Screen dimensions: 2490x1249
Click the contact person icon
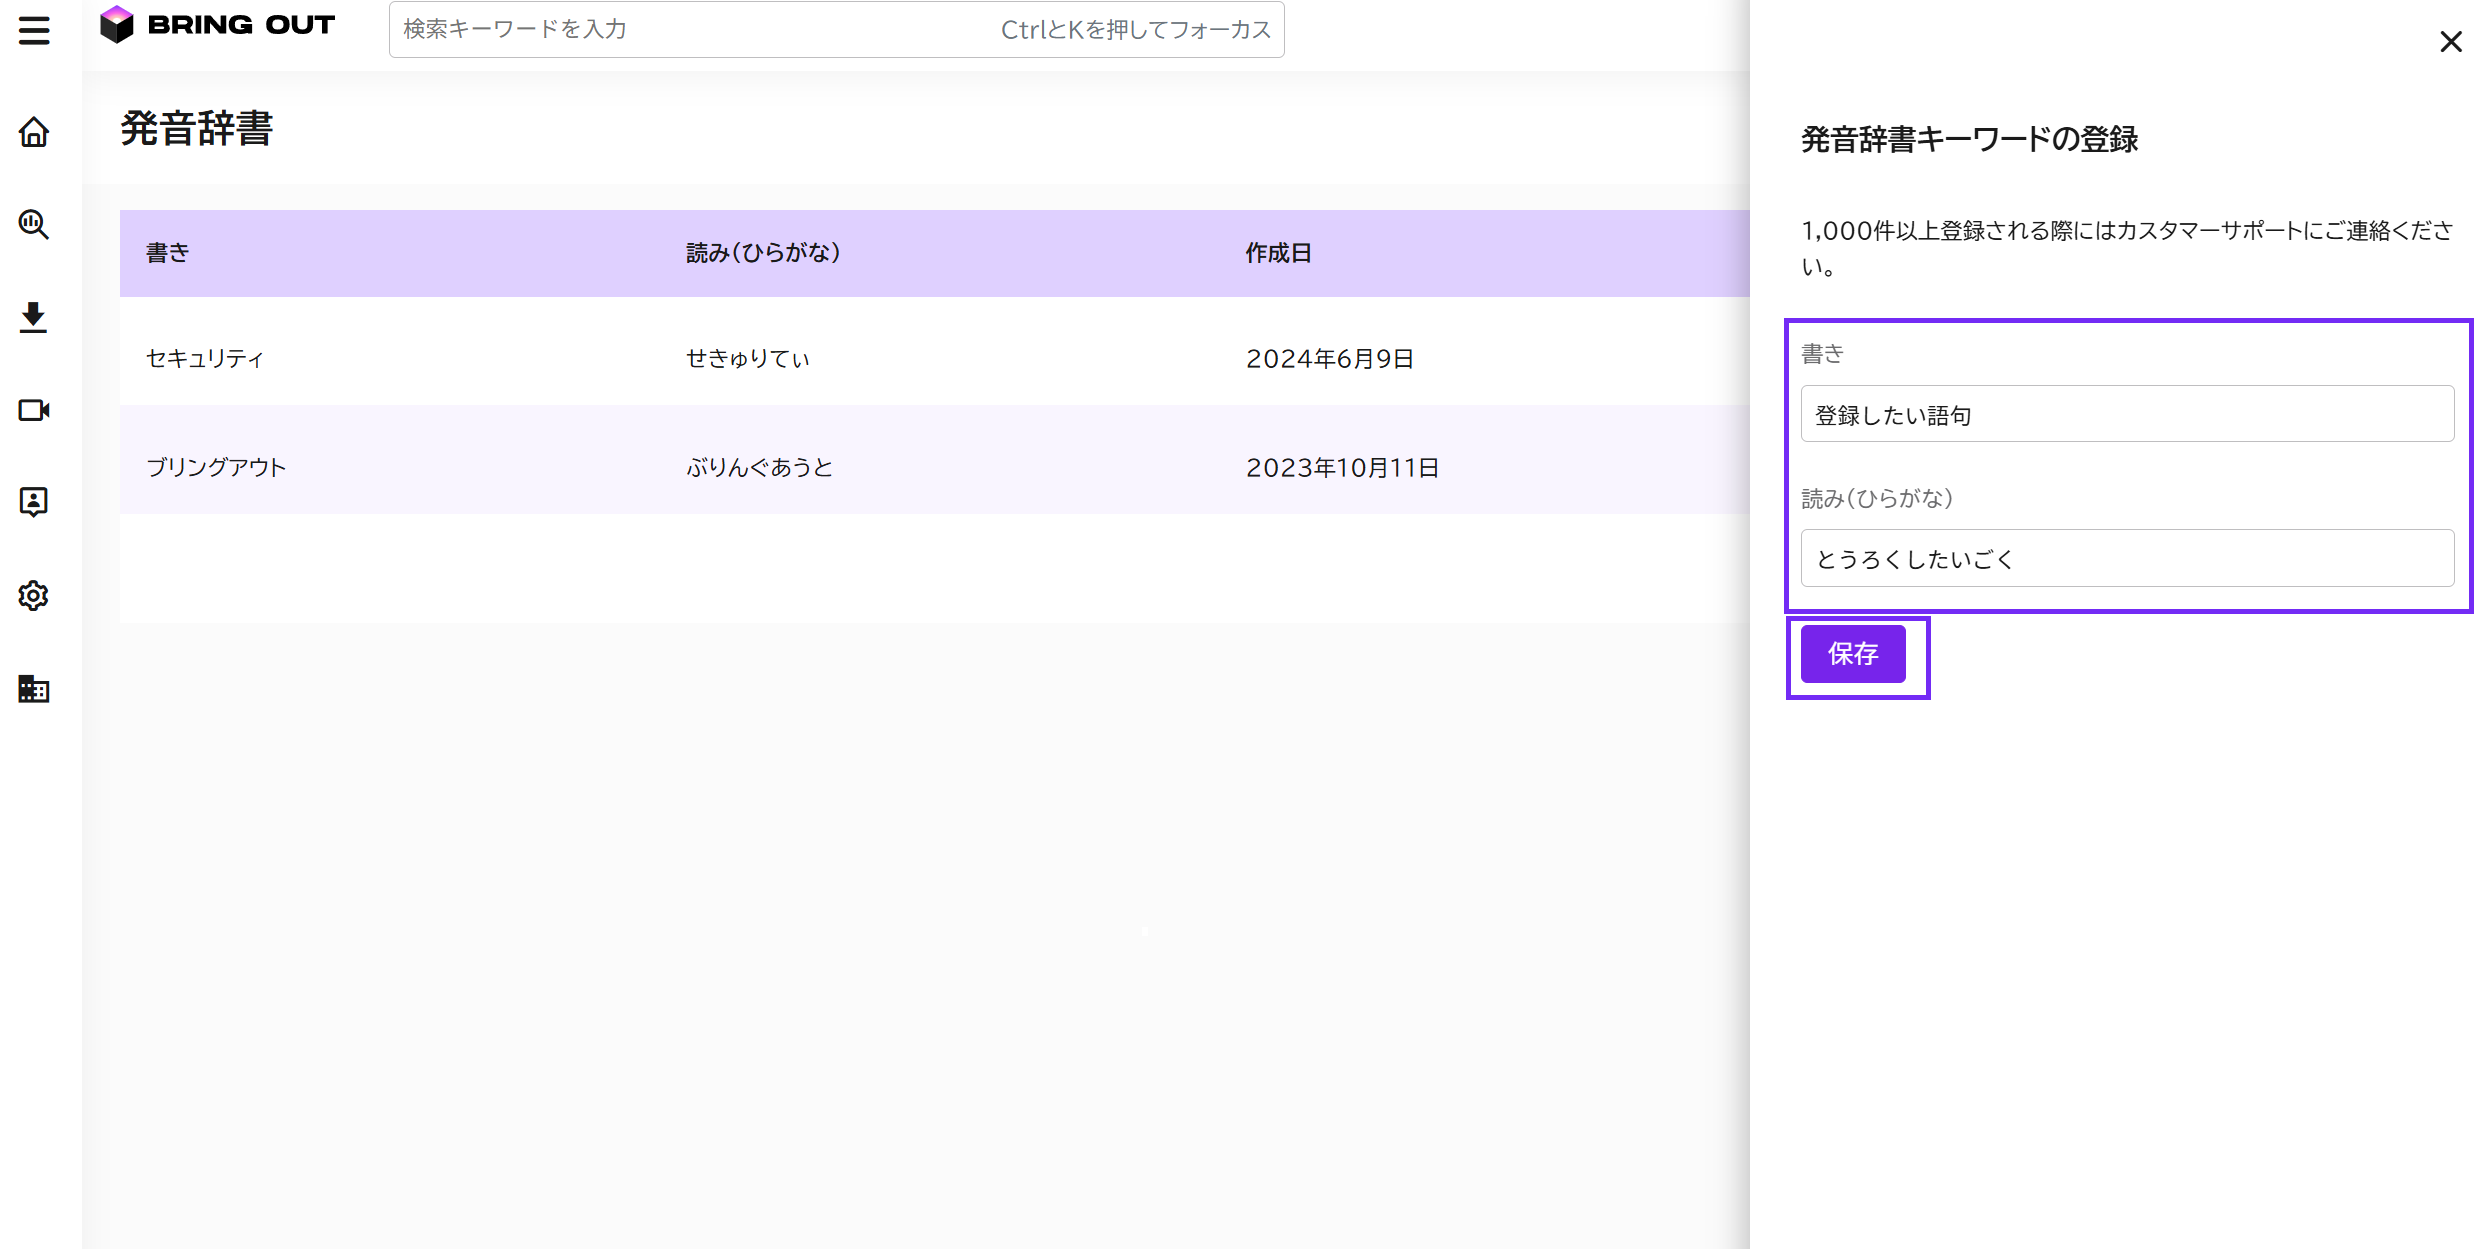pos(34,502)
